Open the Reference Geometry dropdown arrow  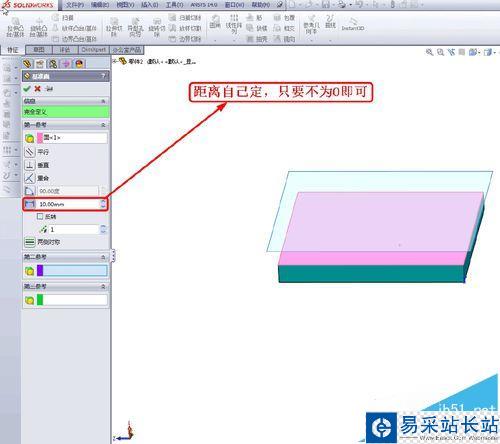click(311, 41)
